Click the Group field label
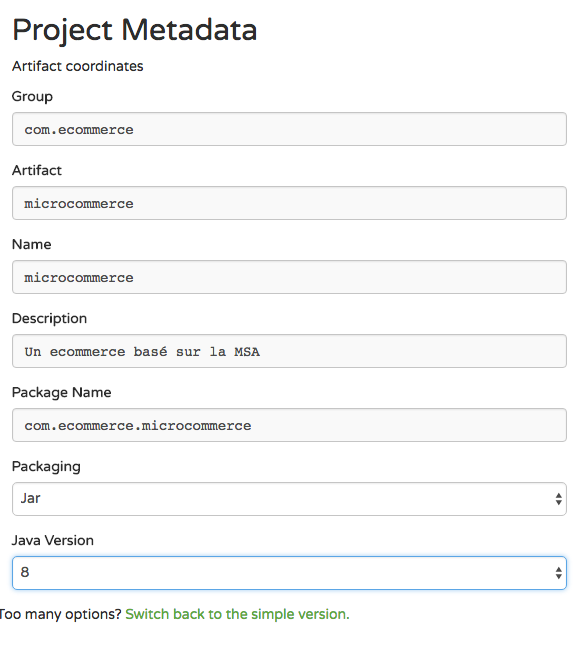This screenshot has width=574, height=645. (x=32, y=97)
